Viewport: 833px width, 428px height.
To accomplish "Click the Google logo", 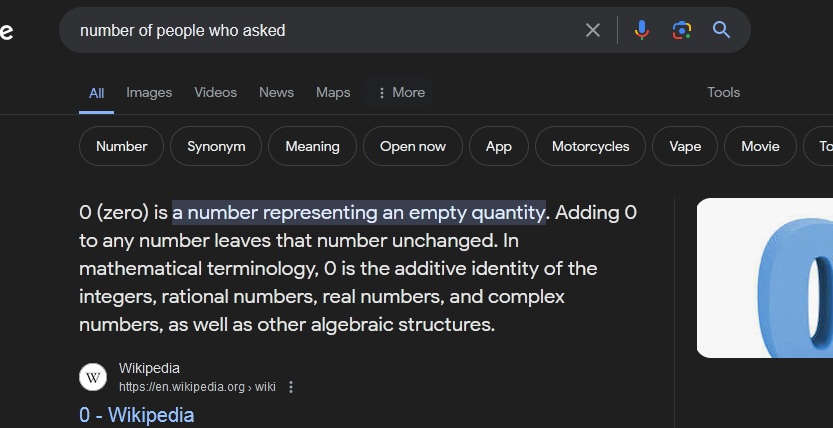I will (x=6, y=31).
